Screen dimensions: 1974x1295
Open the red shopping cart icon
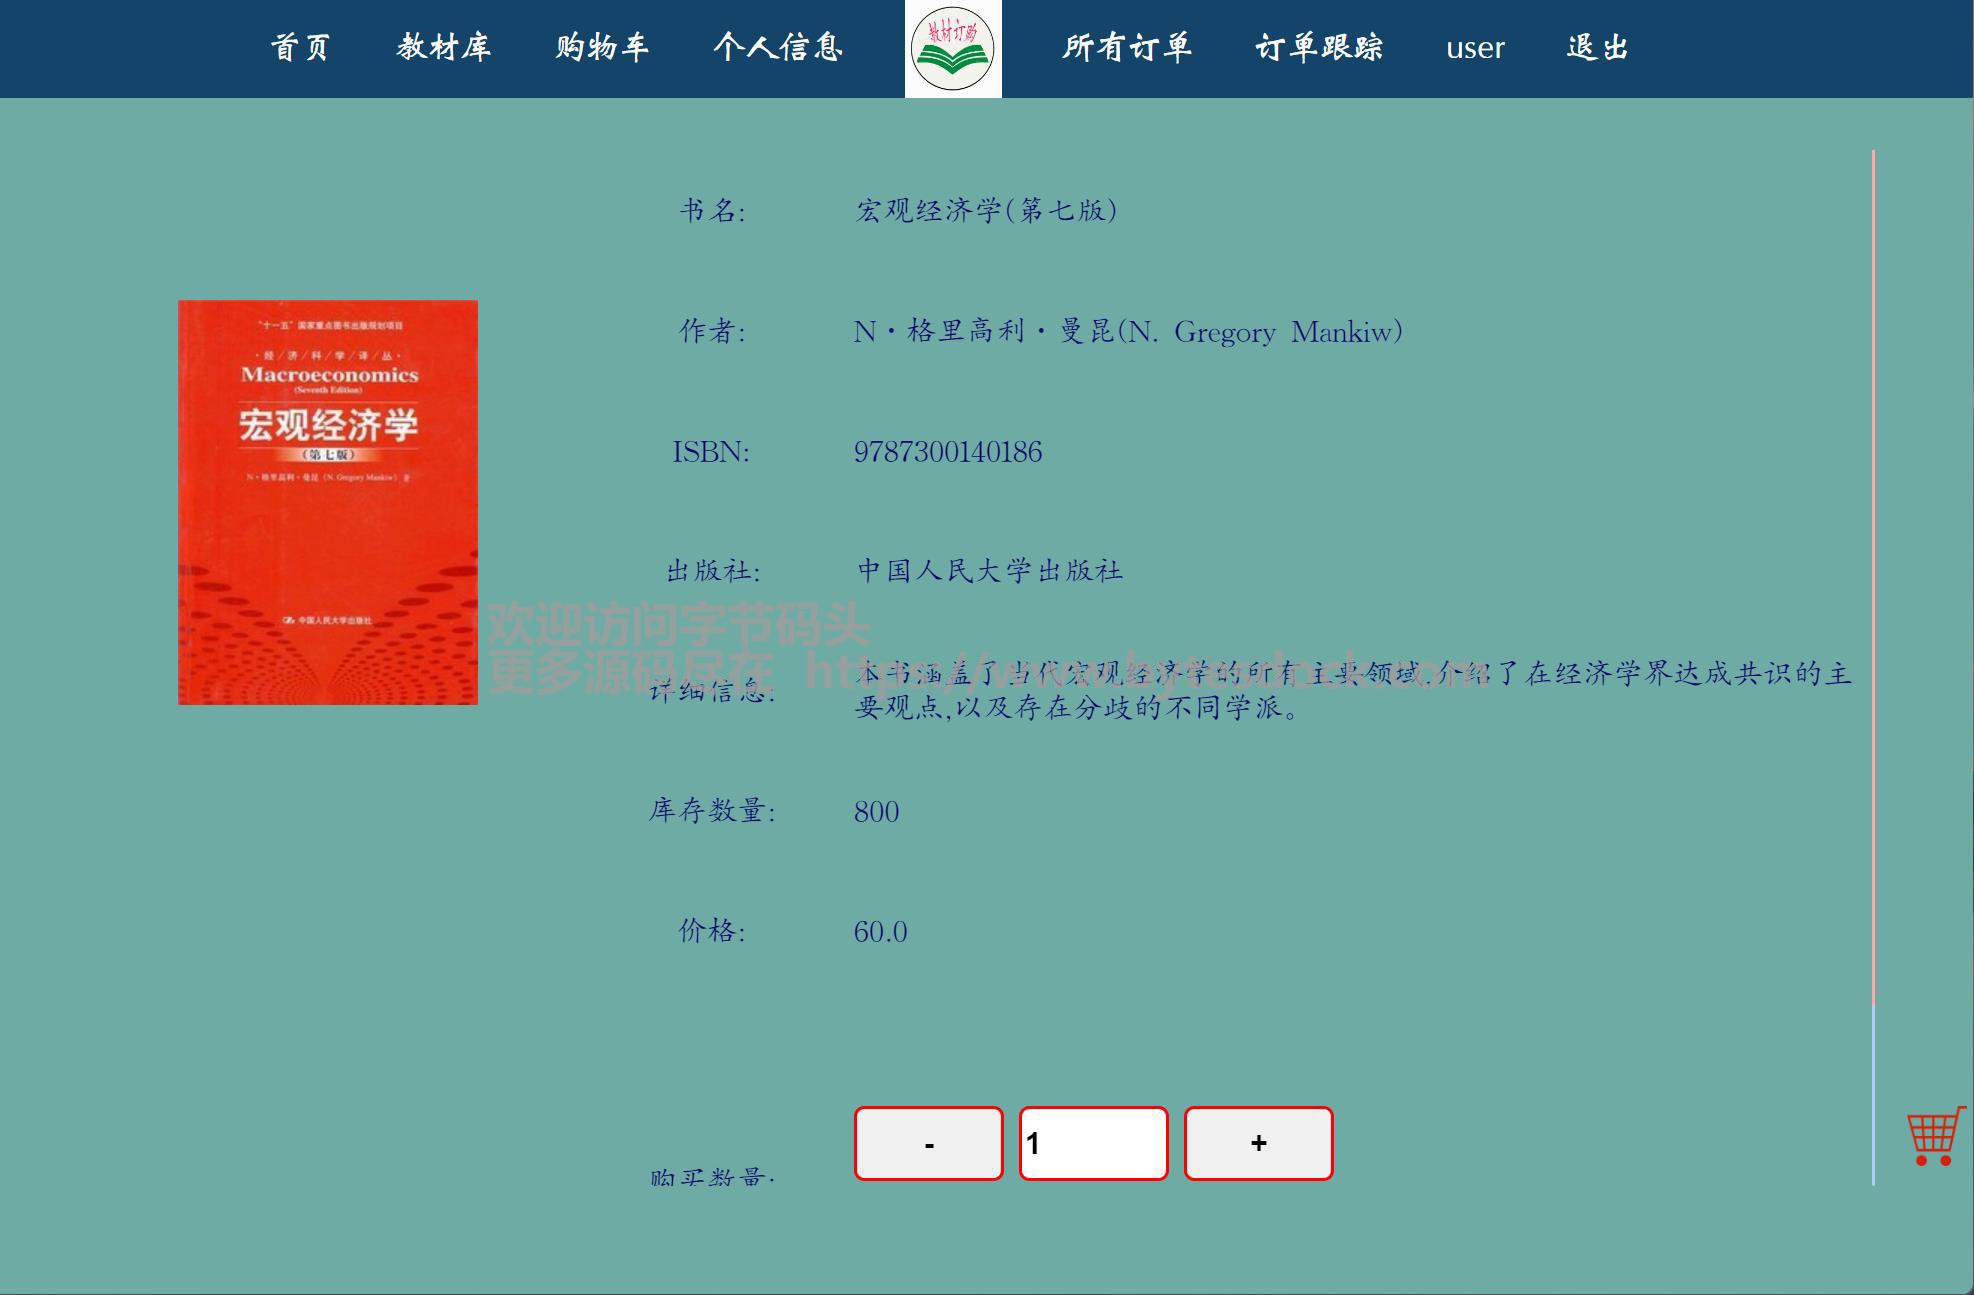[x=1935, y=1136]
